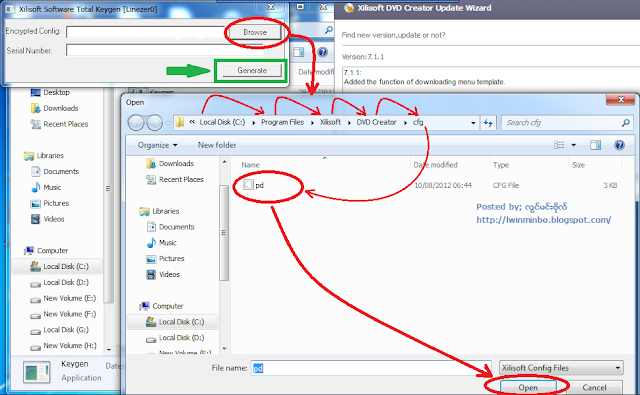Select Libraries in dialog navigation pane
Viewport: 640px width, 395px height.
(159, 211)
